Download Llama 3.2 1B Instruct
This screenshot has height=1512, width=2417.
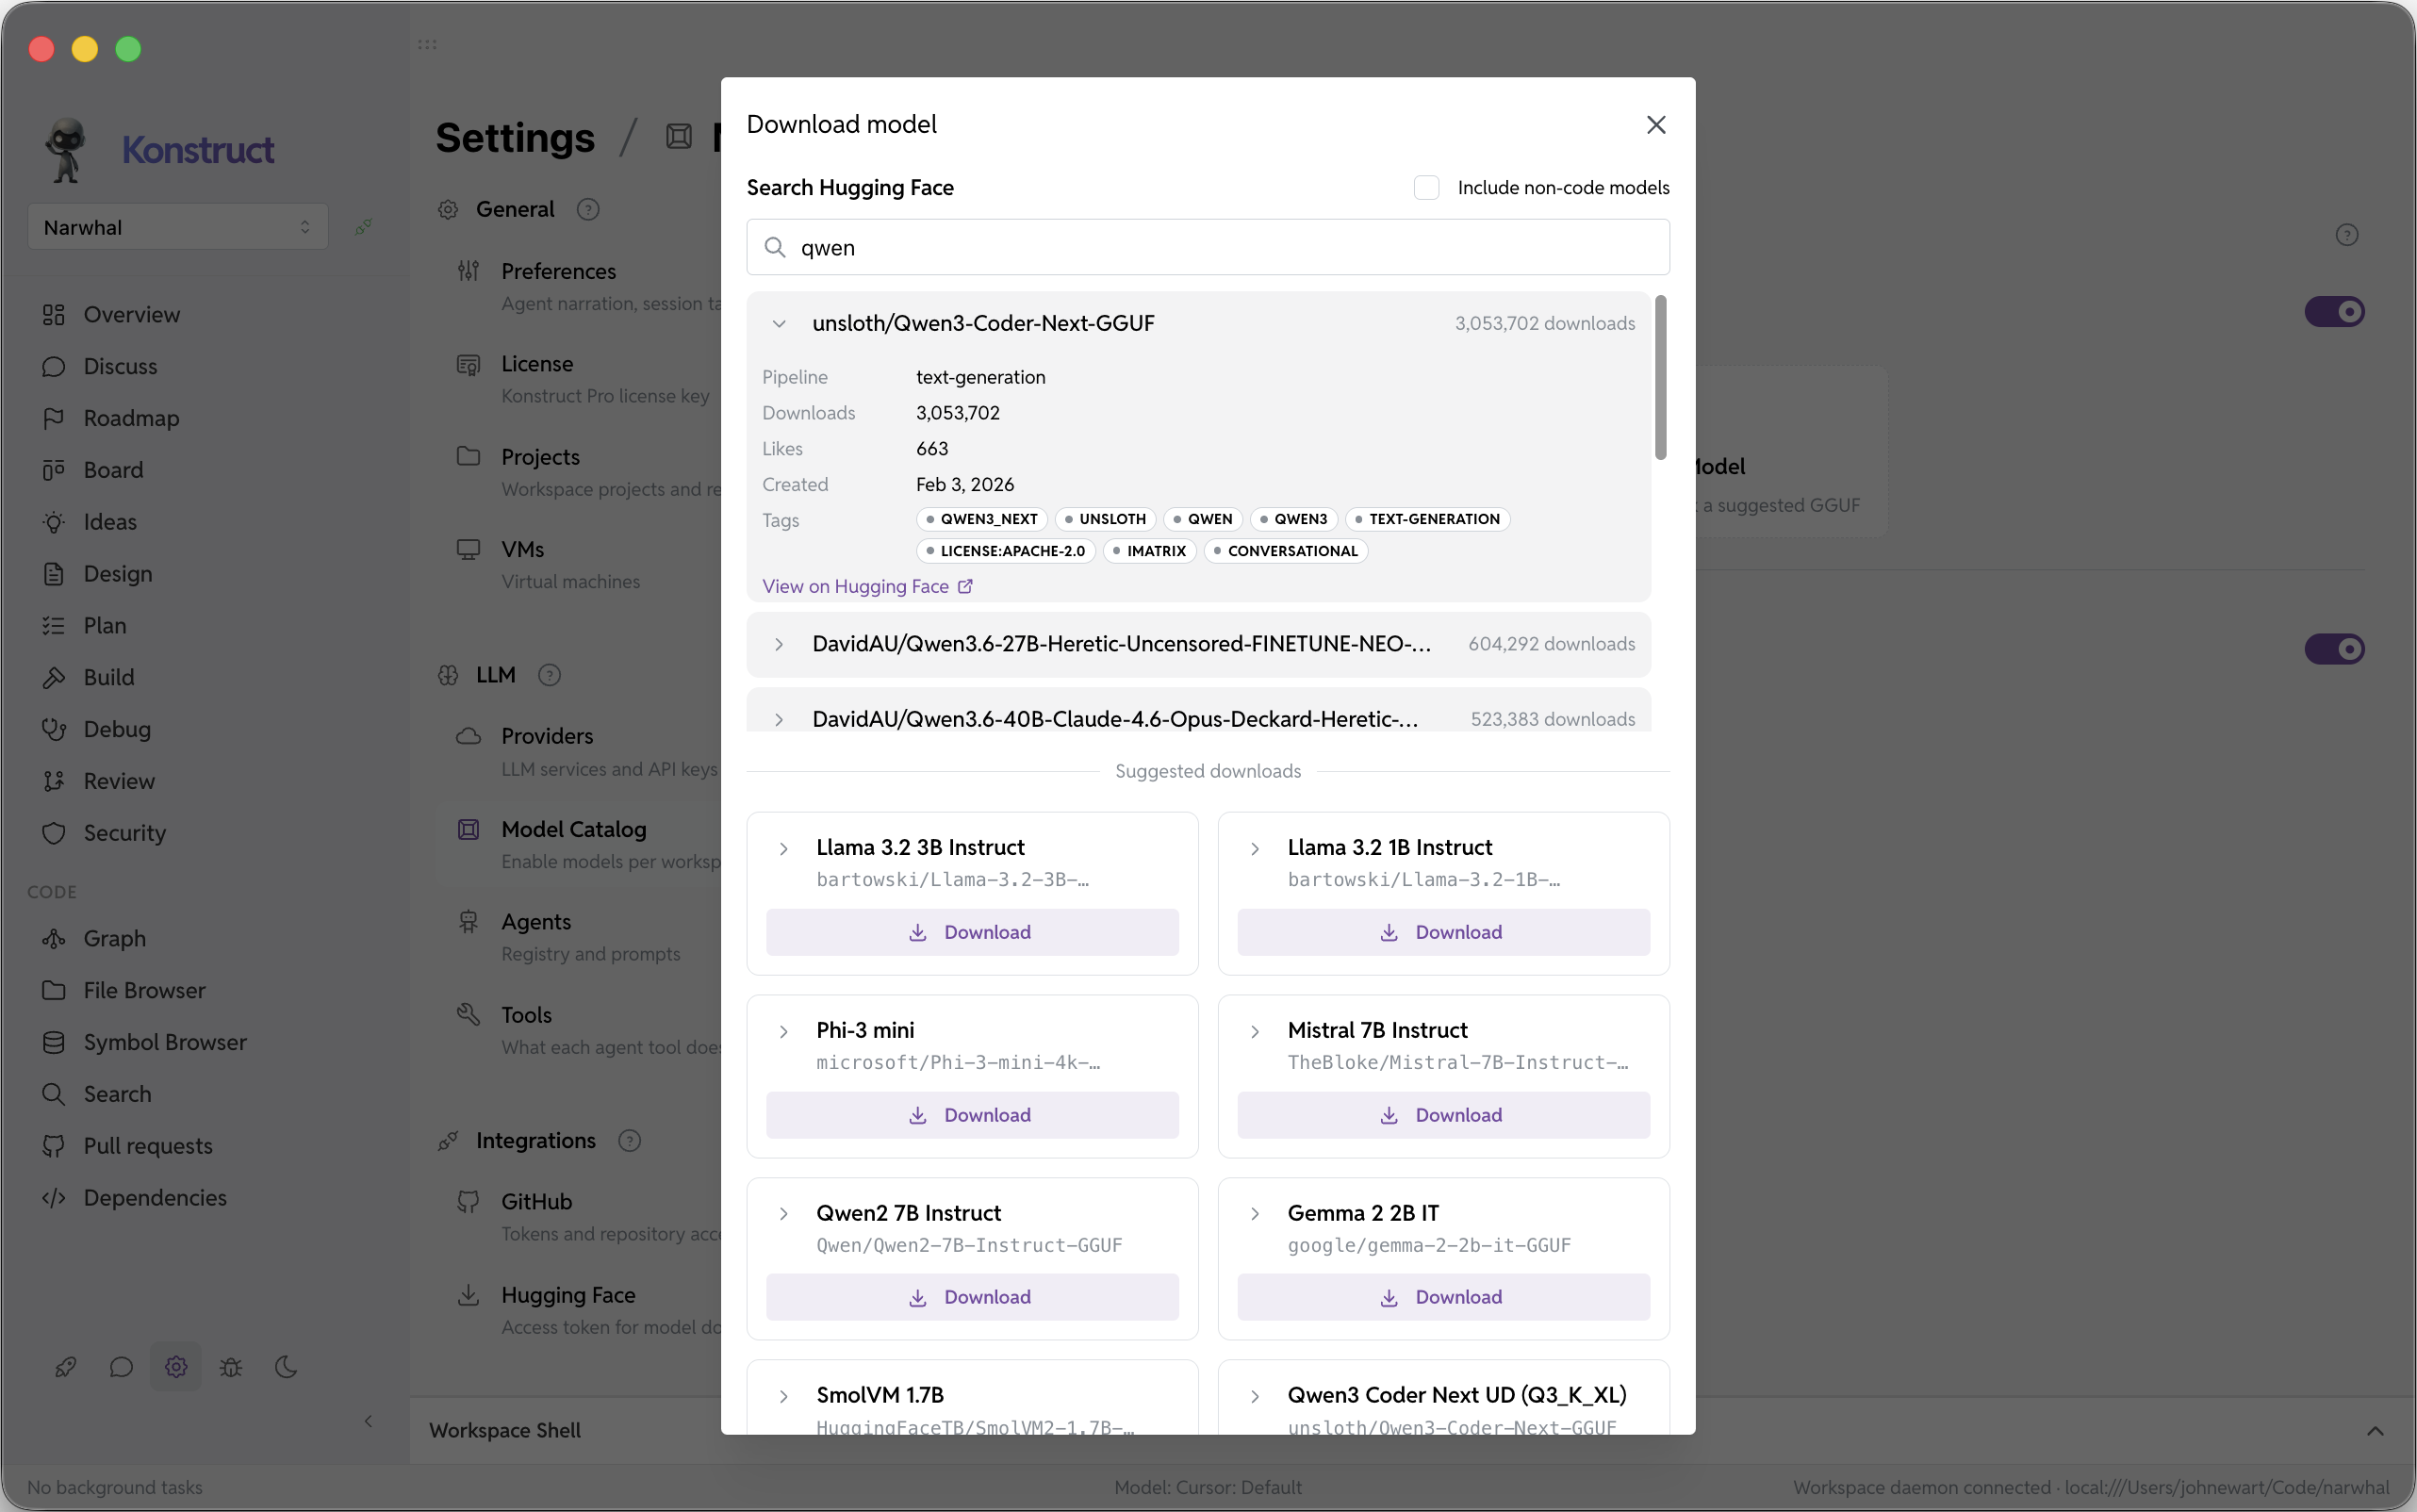click(1443, 932)
